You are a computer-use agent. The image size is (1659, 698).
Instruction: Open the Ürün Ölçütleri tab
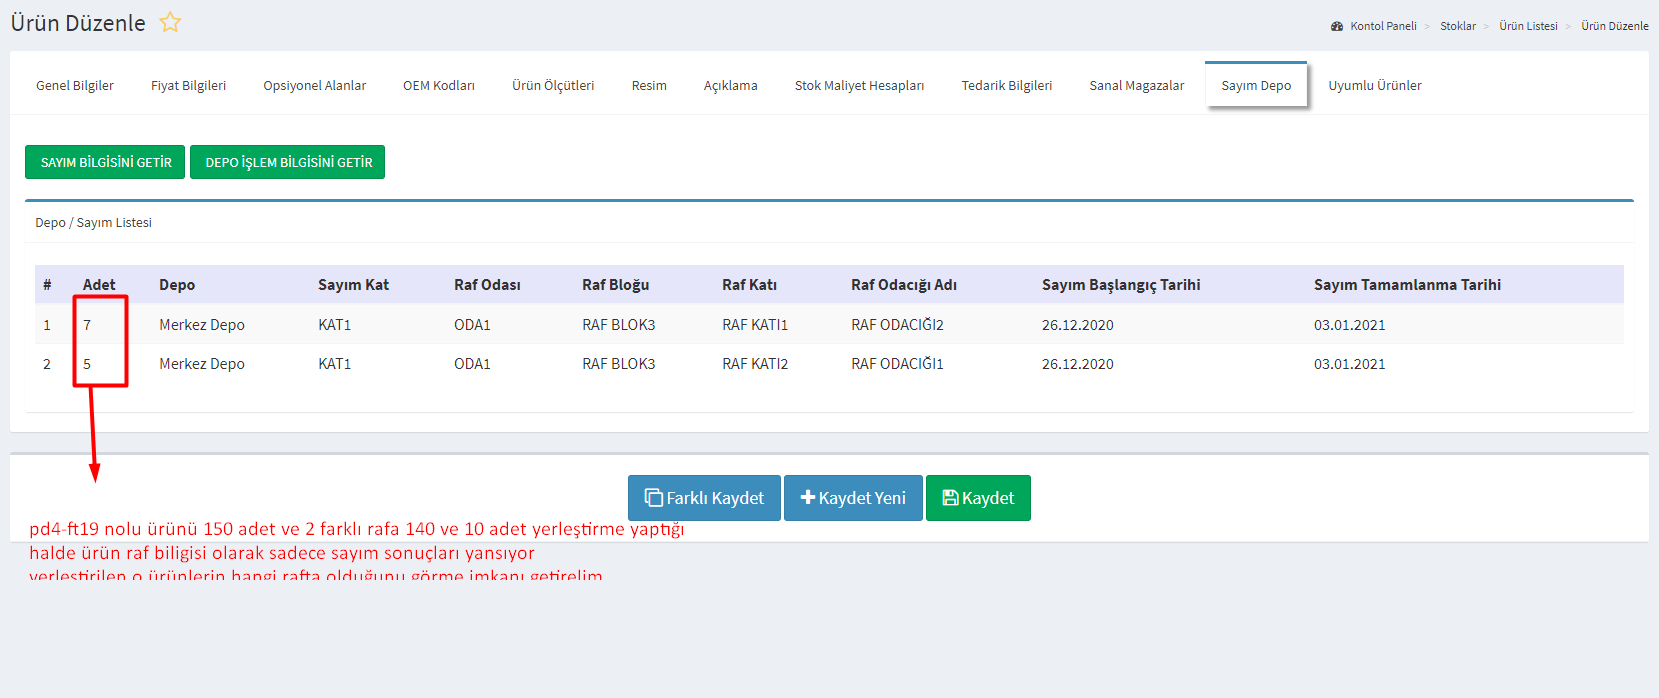(x=553, y=86)
